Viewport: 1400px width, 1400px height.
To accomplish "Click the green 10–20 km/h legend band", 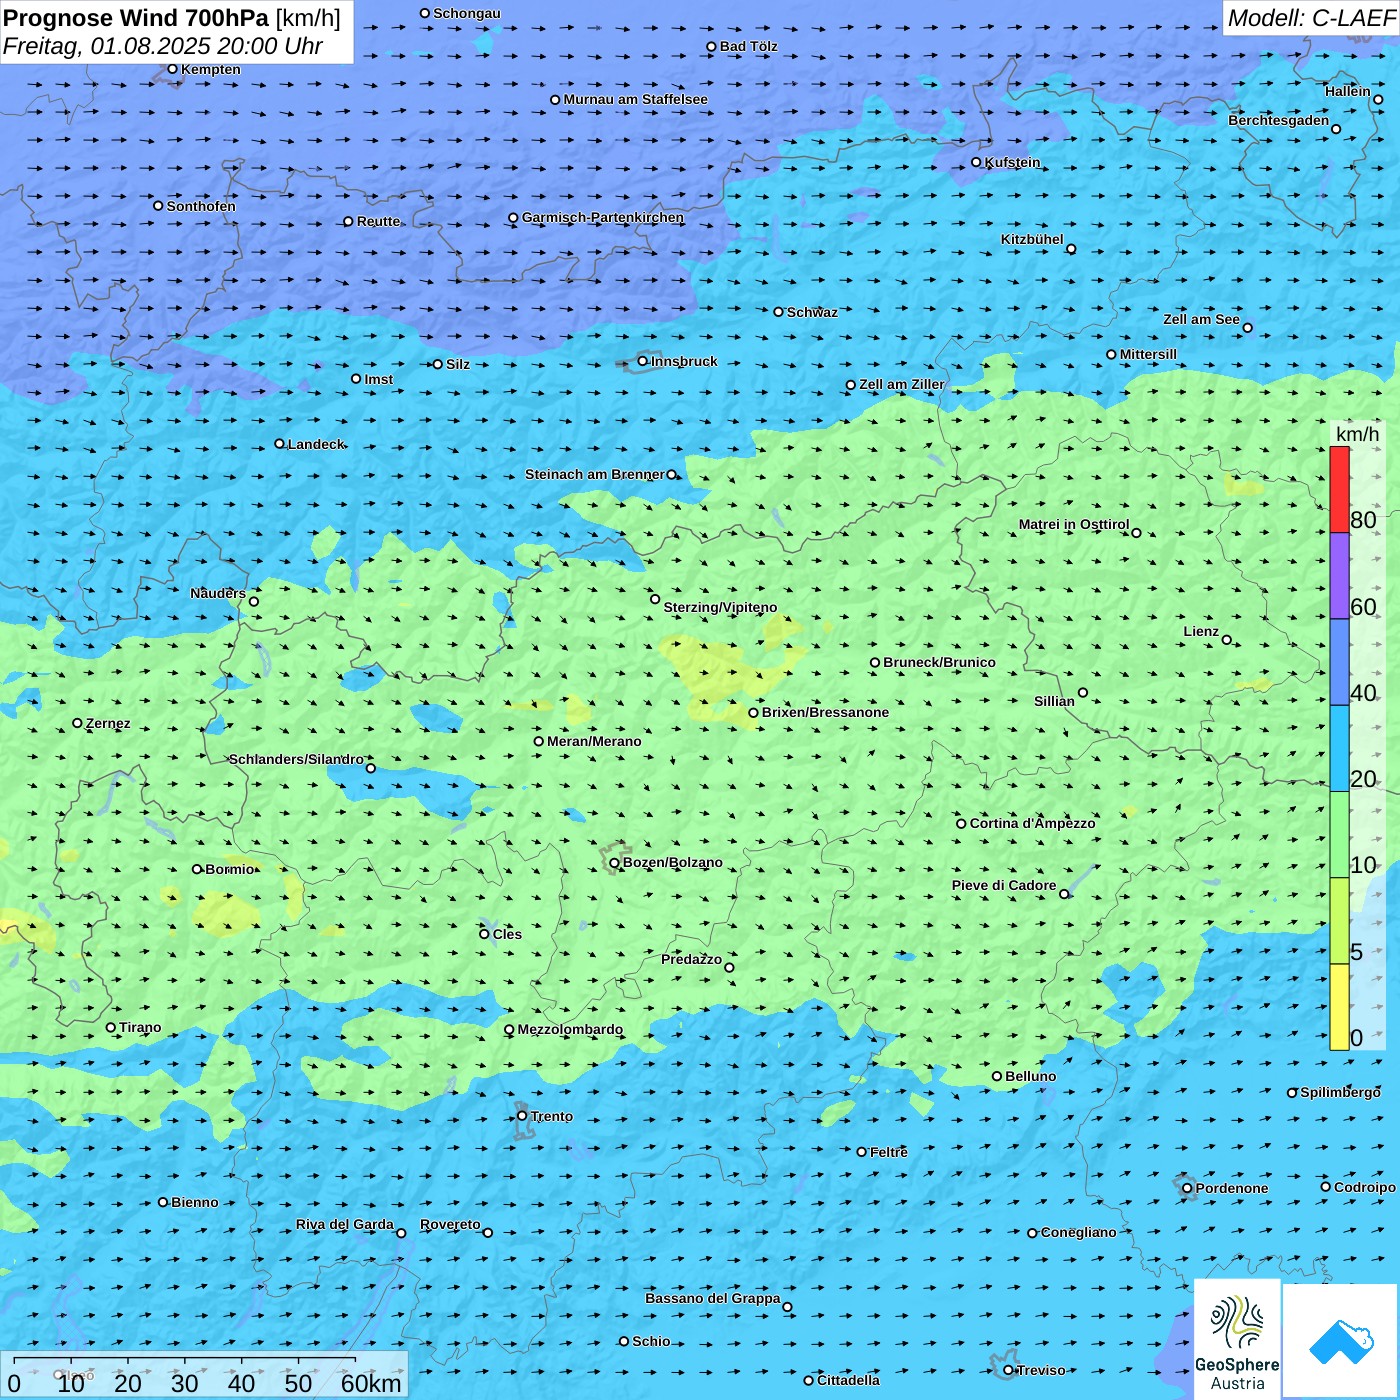I will 1339,834.
